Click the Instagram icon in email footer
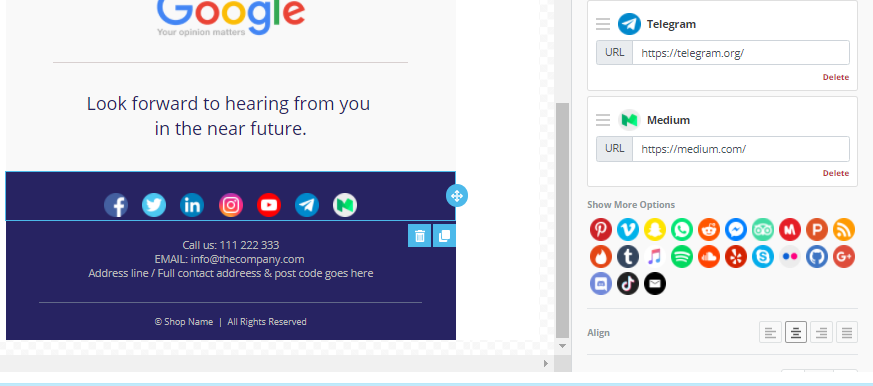 tap(230, 205)
